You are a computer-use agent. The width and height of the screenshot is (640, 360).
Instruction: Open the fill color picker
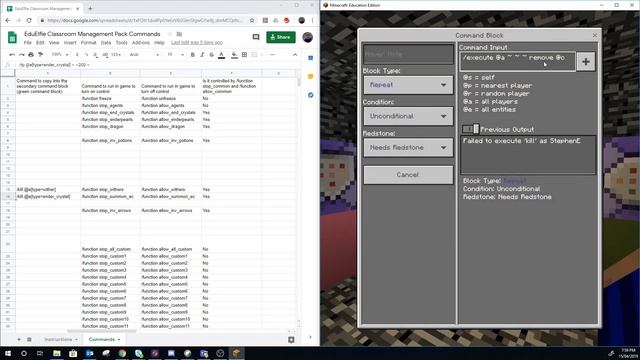[234, 55]
